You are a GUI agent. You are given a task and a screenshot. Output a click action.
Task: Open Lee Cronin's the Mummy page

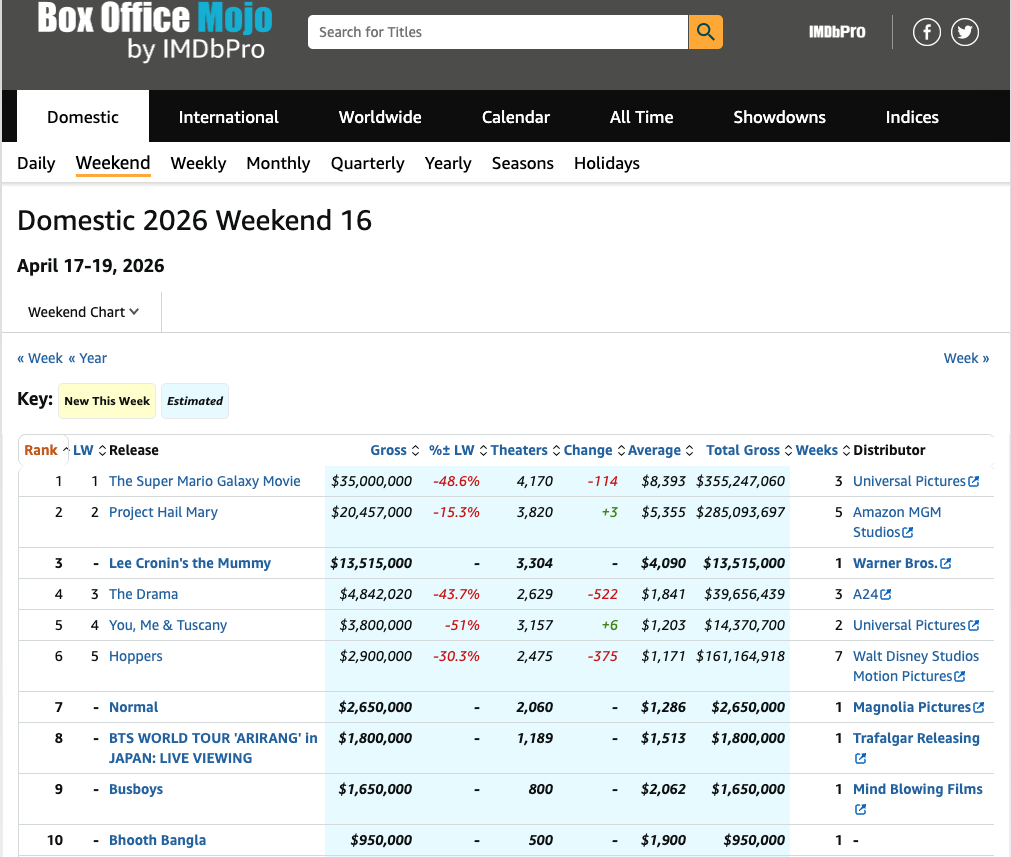(x=190, y=564)
